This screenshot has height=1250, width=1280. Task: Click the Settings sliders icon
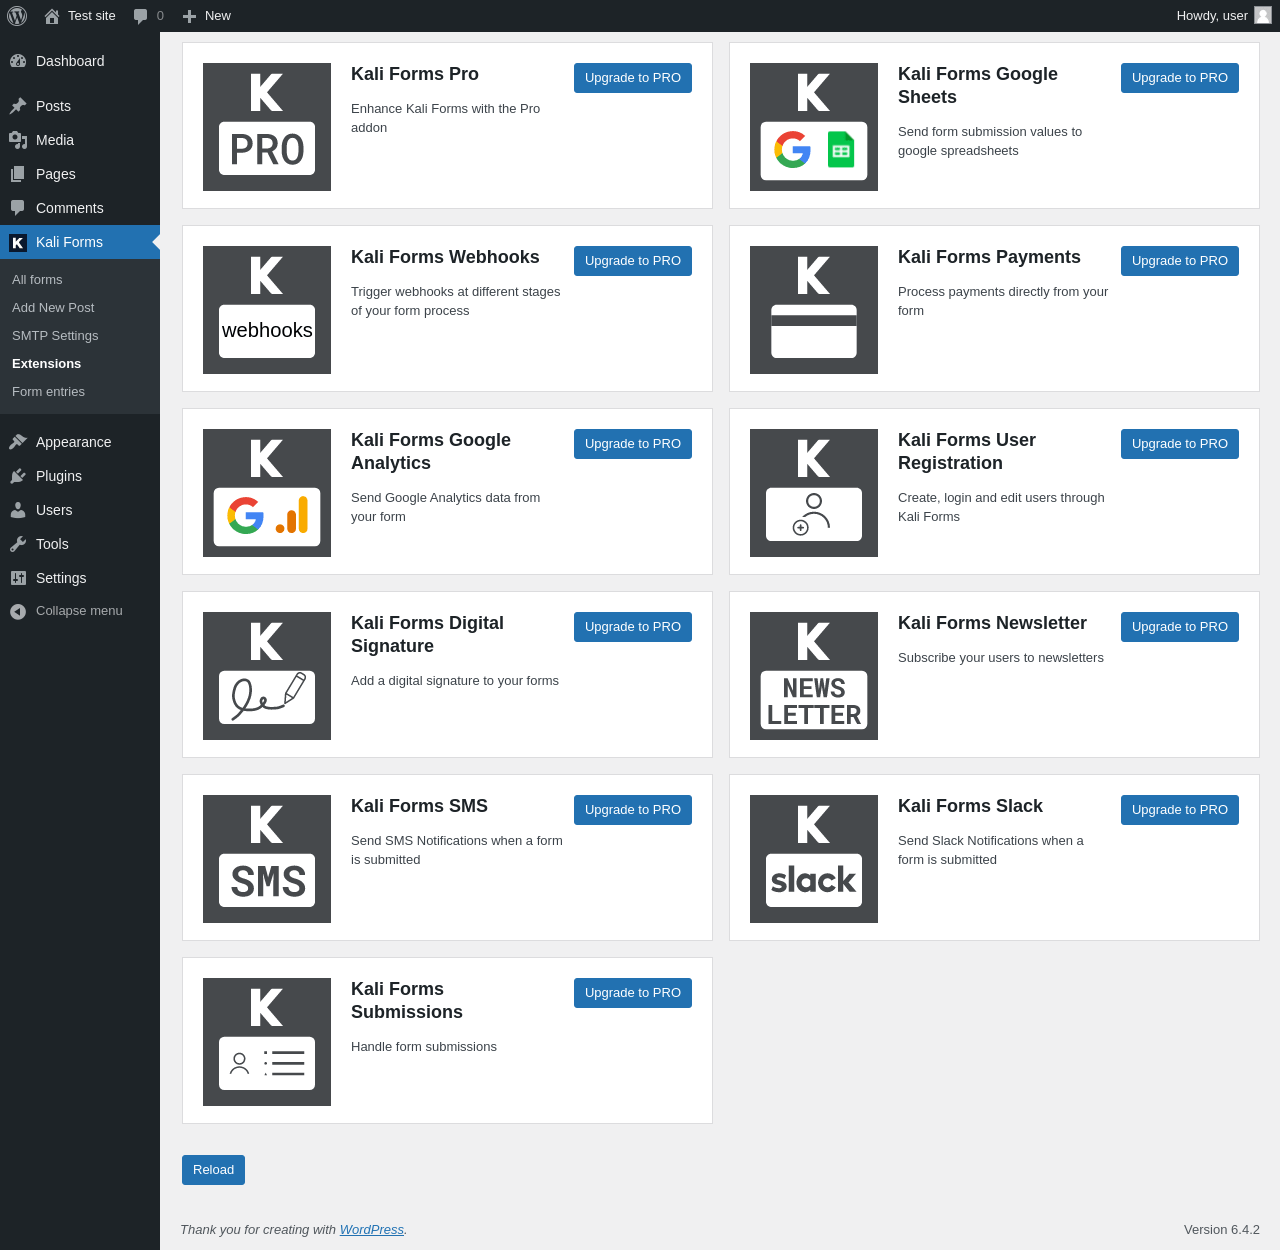coord(18,578)
